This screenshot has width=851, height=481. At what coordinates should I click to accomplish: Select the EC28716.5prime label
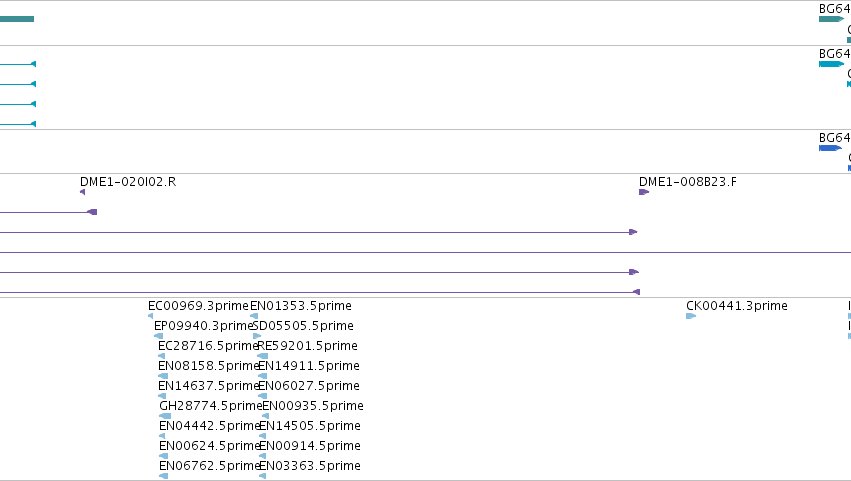208,346
